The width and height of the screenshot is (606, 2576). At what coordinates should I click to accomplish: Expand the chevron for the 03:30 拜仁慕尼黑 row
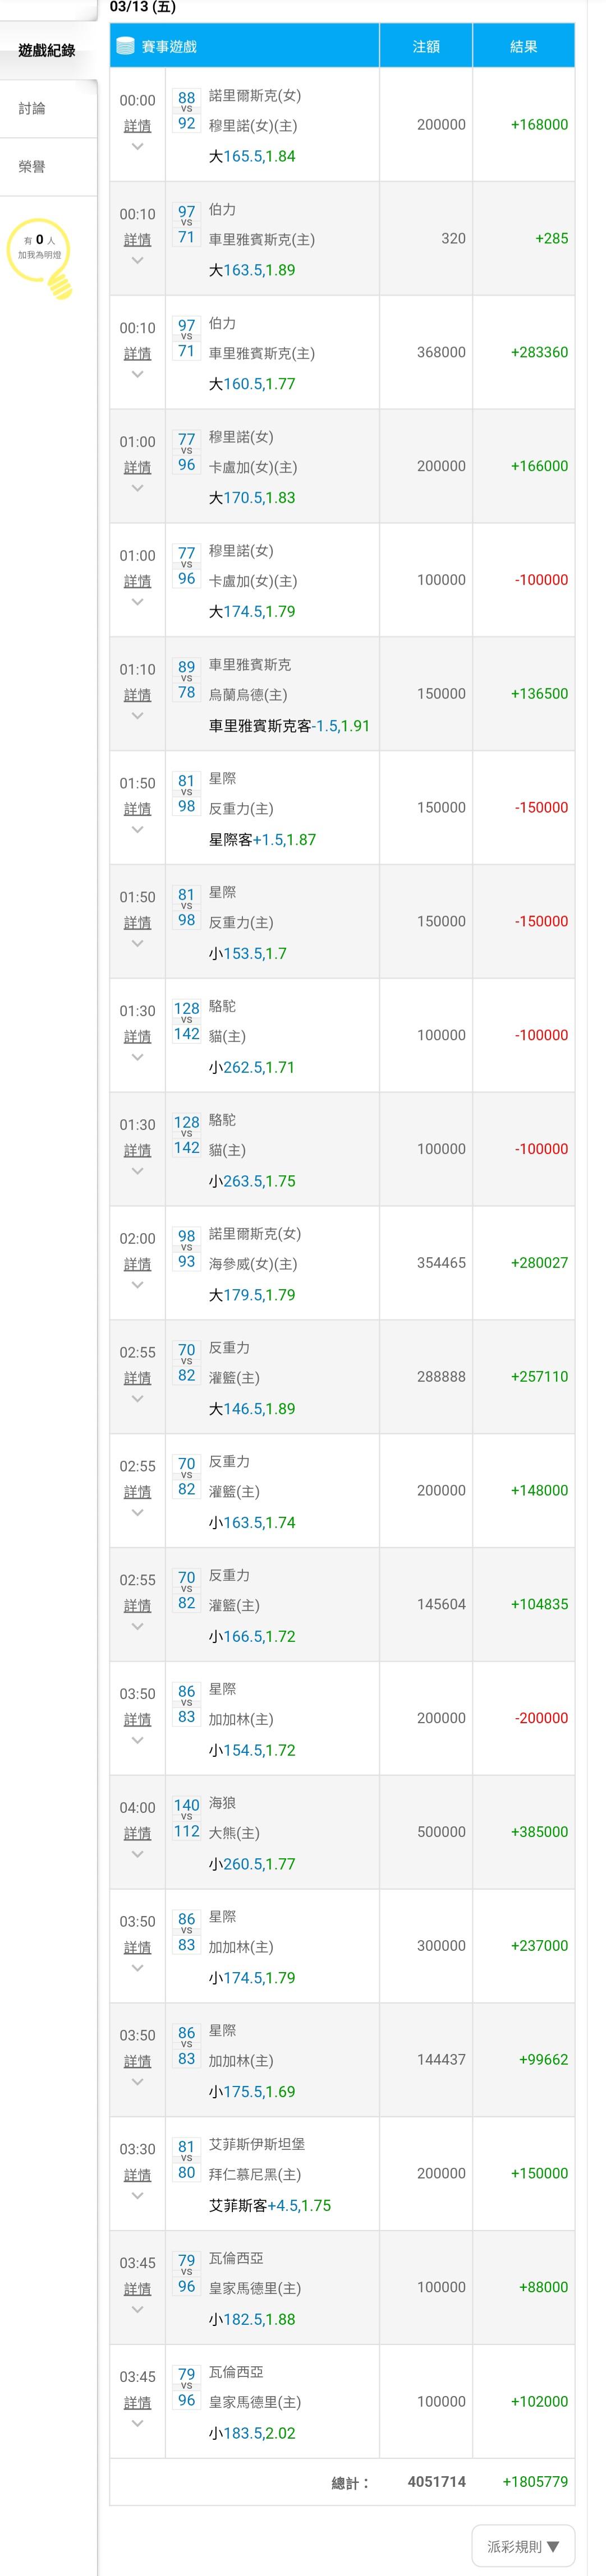click(x=137, y=2196)
